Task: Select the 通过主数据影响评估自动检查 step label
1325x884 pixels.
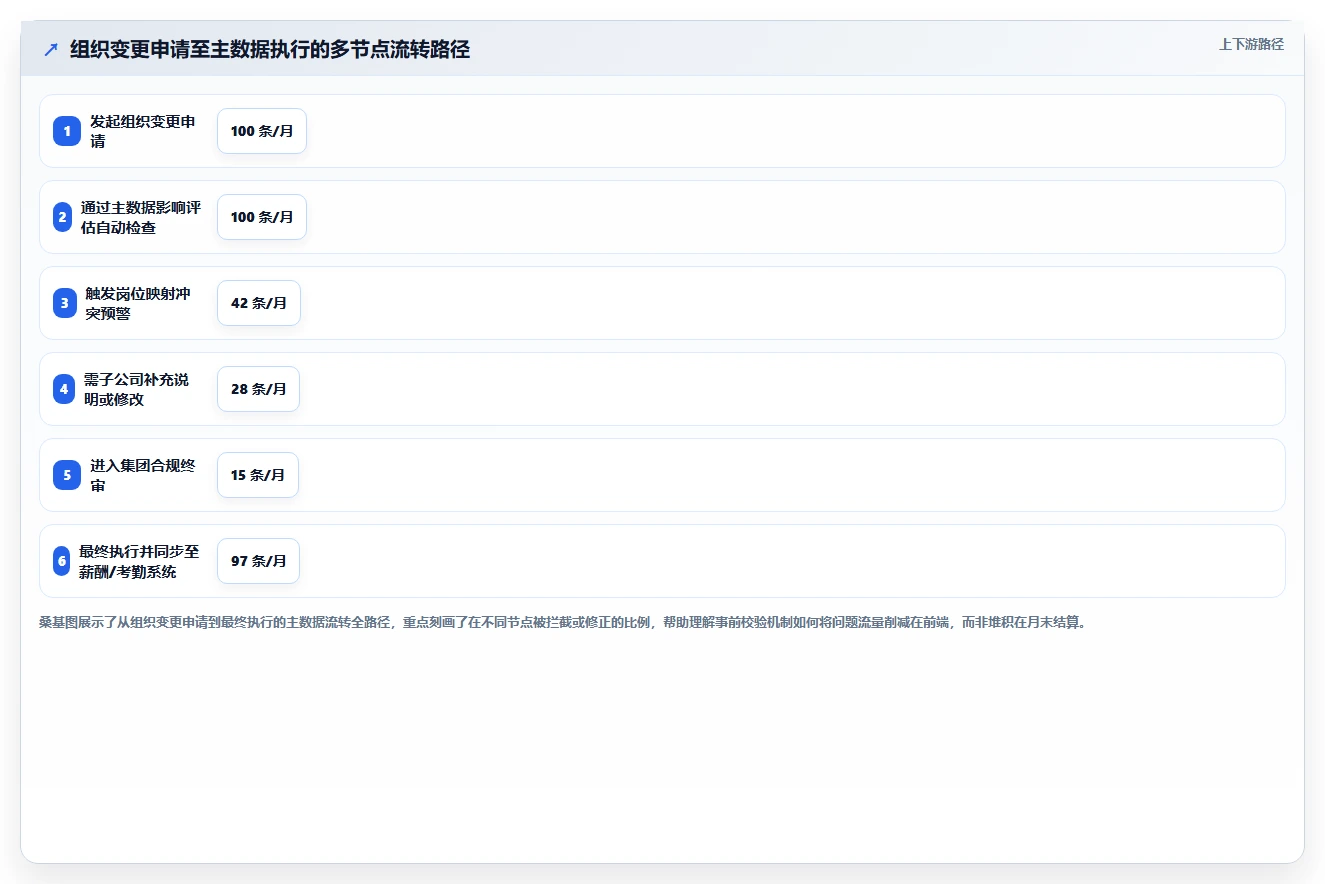Action: click(x=140, y=217)
